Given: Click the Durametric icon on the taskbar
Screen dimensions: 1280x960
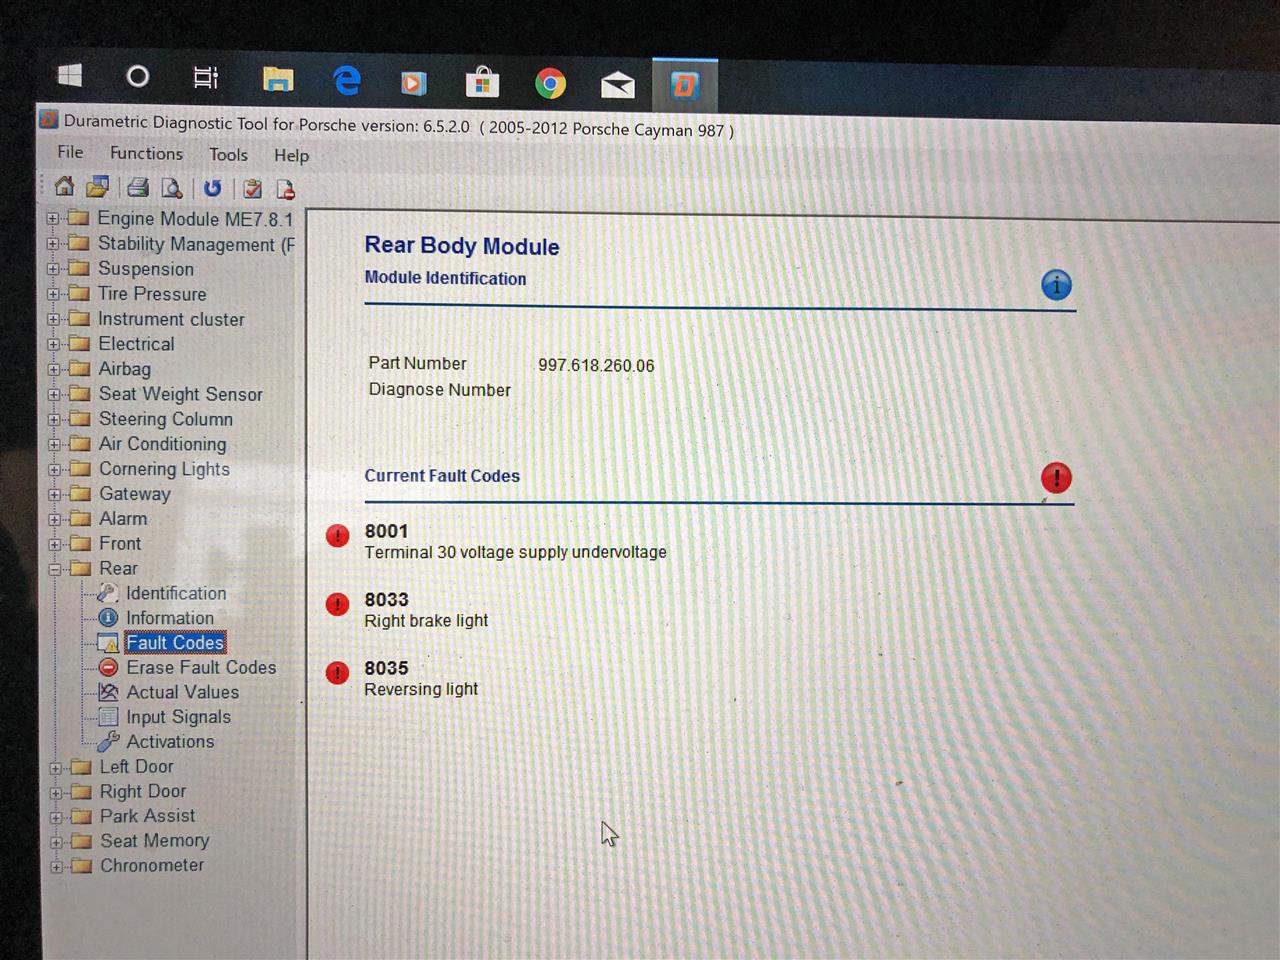Looking at the screenshot, I should pos(685,86).
